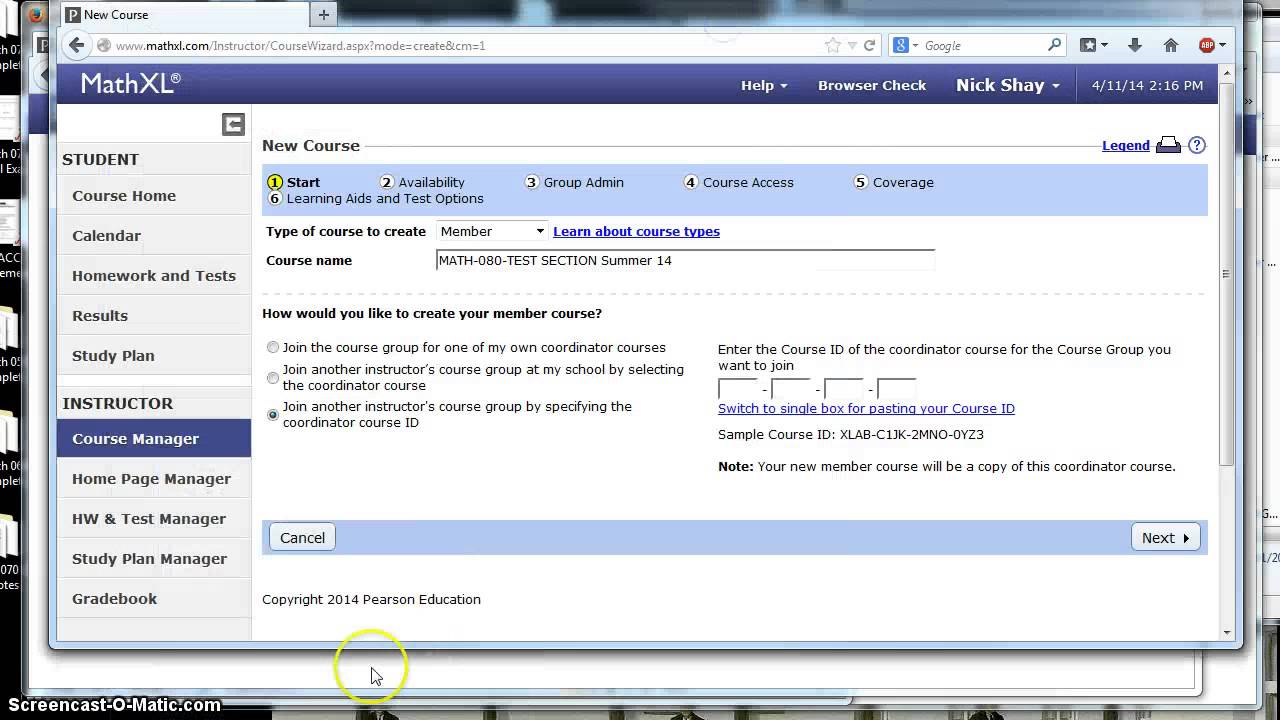The image size is (1280, 720).
Task: Select the join my own coordinator course option
Action: (x=273, y=348)
